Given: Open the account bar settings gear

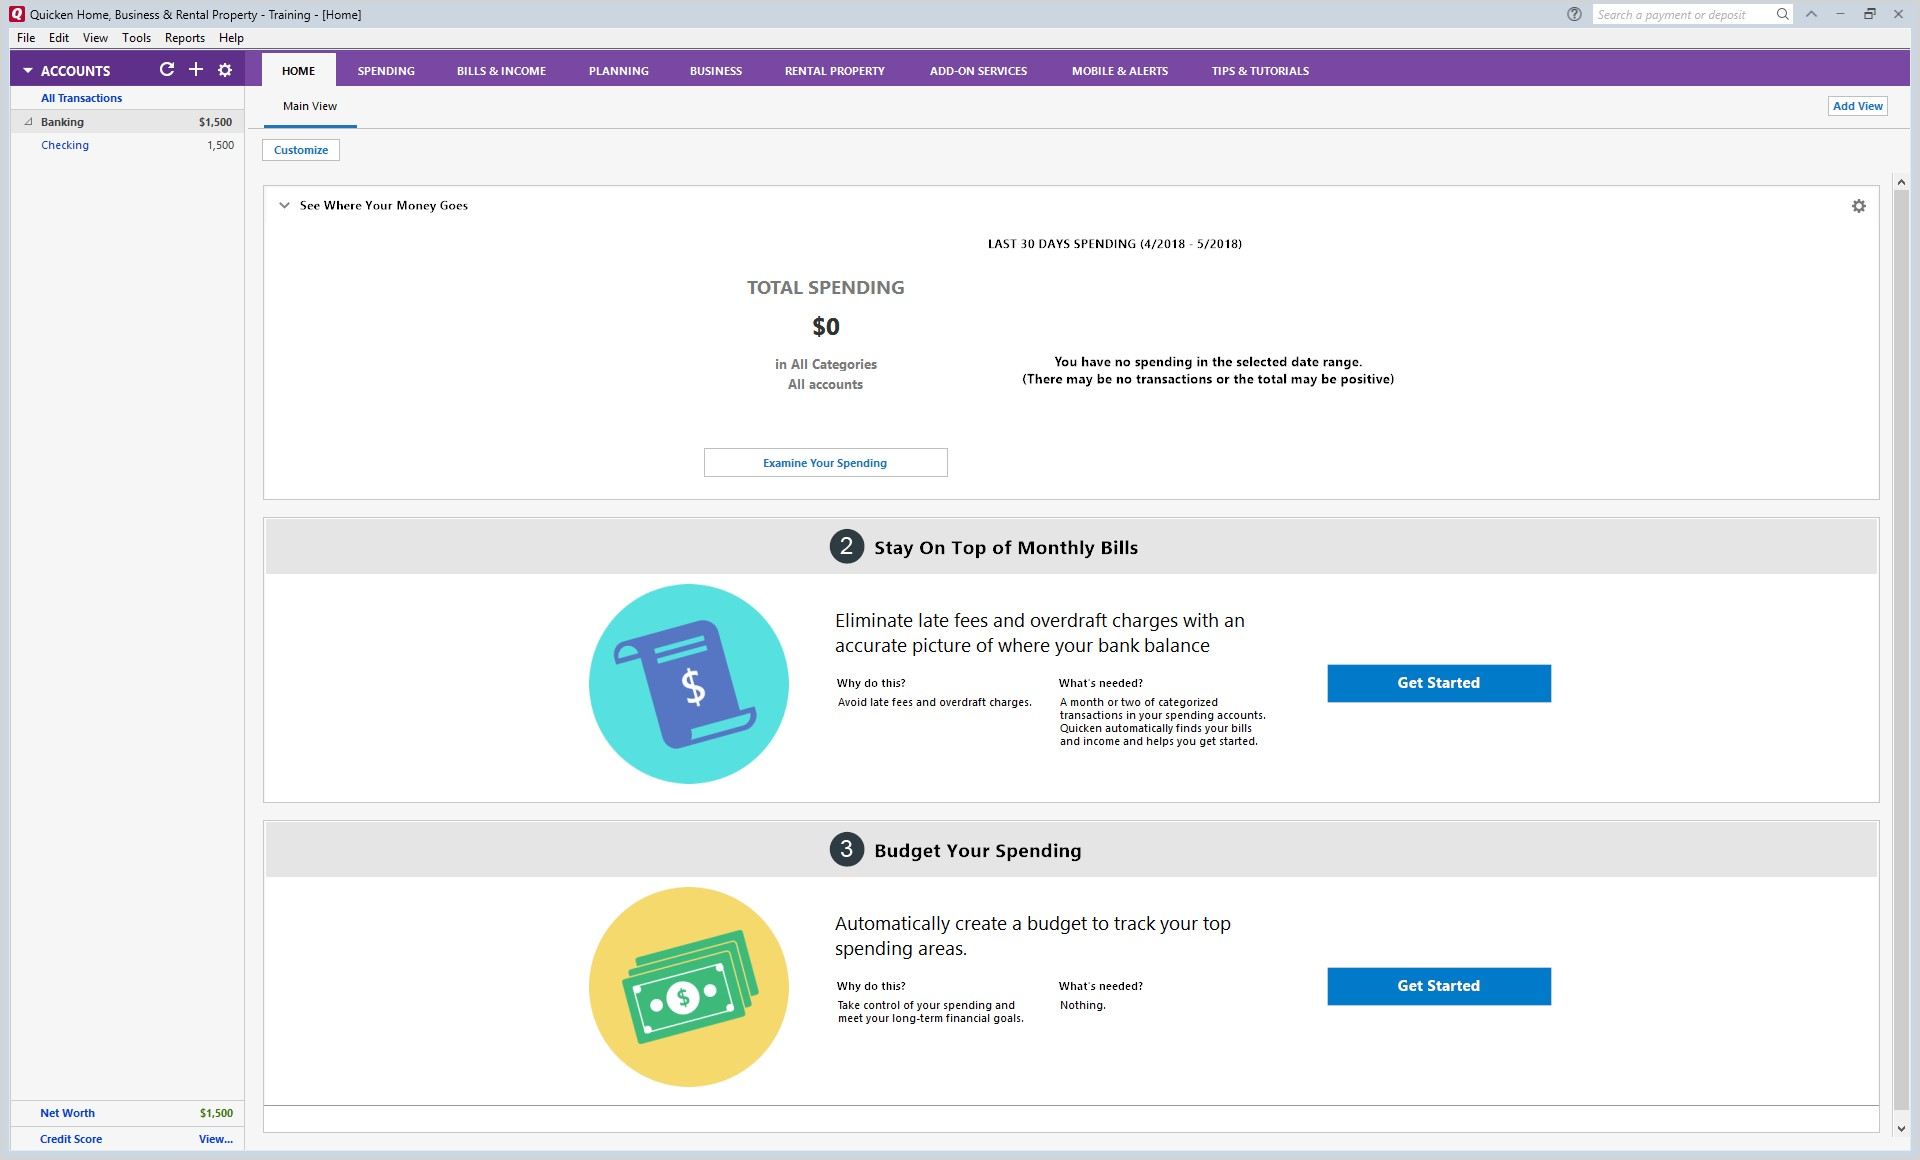Looking at the screenshot, I should pyautogui.click(x=225, y=70).
